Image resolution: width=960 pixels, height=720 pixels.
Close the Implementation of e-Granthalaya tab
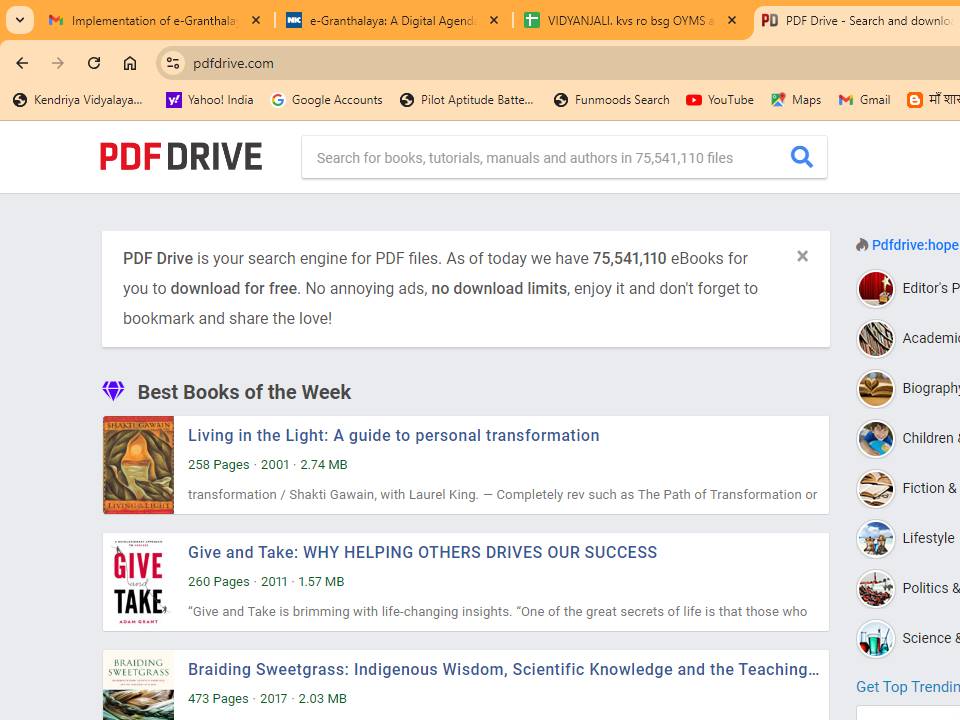coord(256,20)
